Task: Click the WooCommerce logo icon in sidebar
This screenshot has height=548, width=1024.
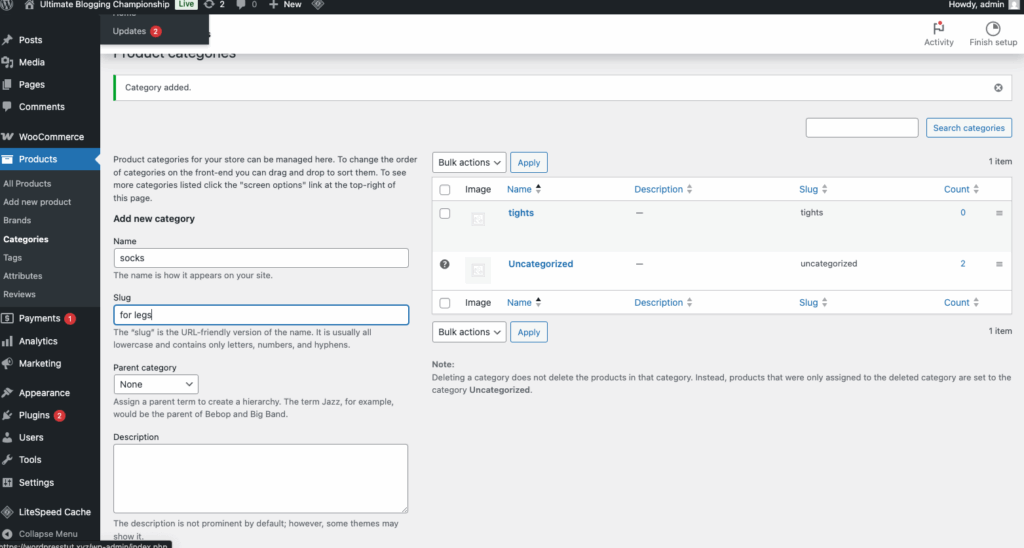Action: pyautogui.click(x=7, y=137)
